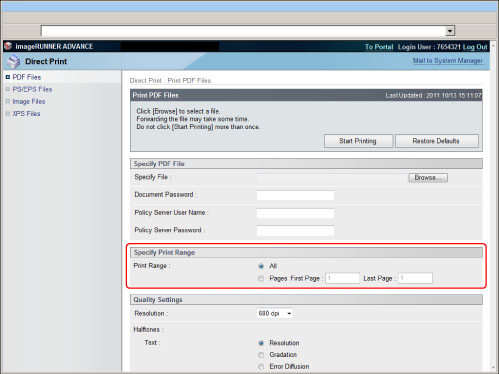499x374 pixels.
Task: Open the PDF Files menu item
Action: pos(27,77)
